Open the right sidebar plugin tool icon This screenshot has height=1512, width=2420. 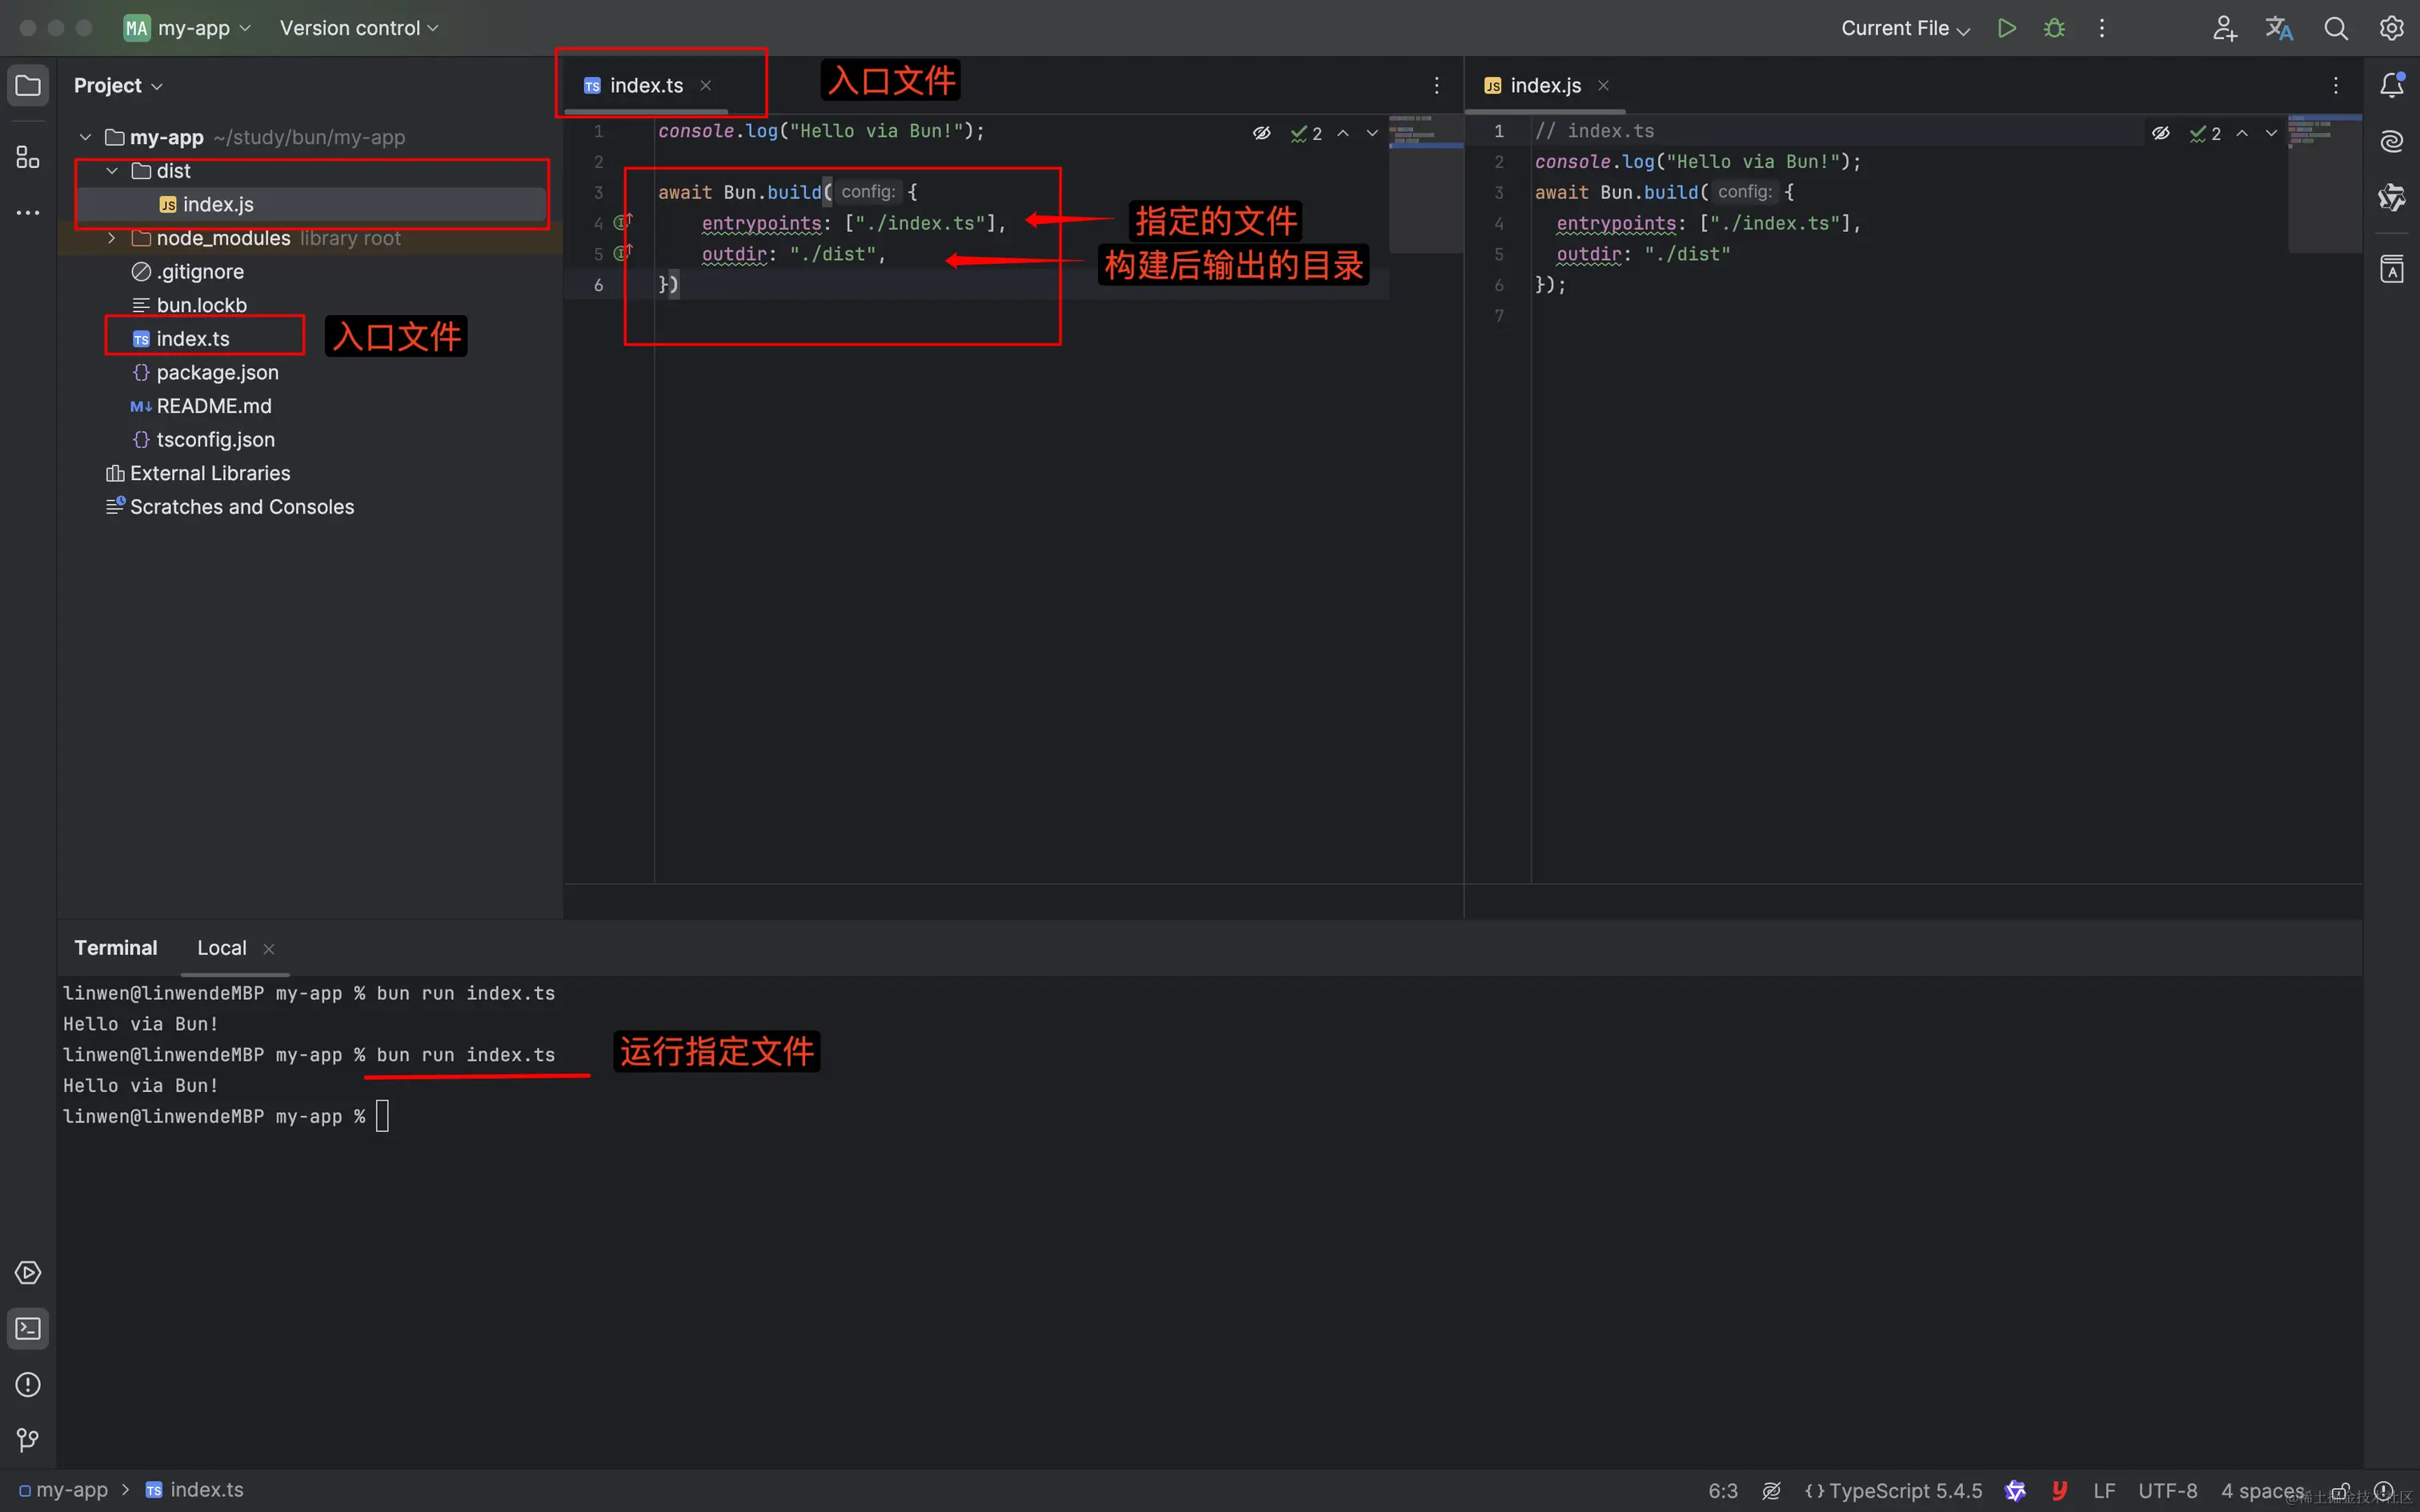(x=2392, y=198)
